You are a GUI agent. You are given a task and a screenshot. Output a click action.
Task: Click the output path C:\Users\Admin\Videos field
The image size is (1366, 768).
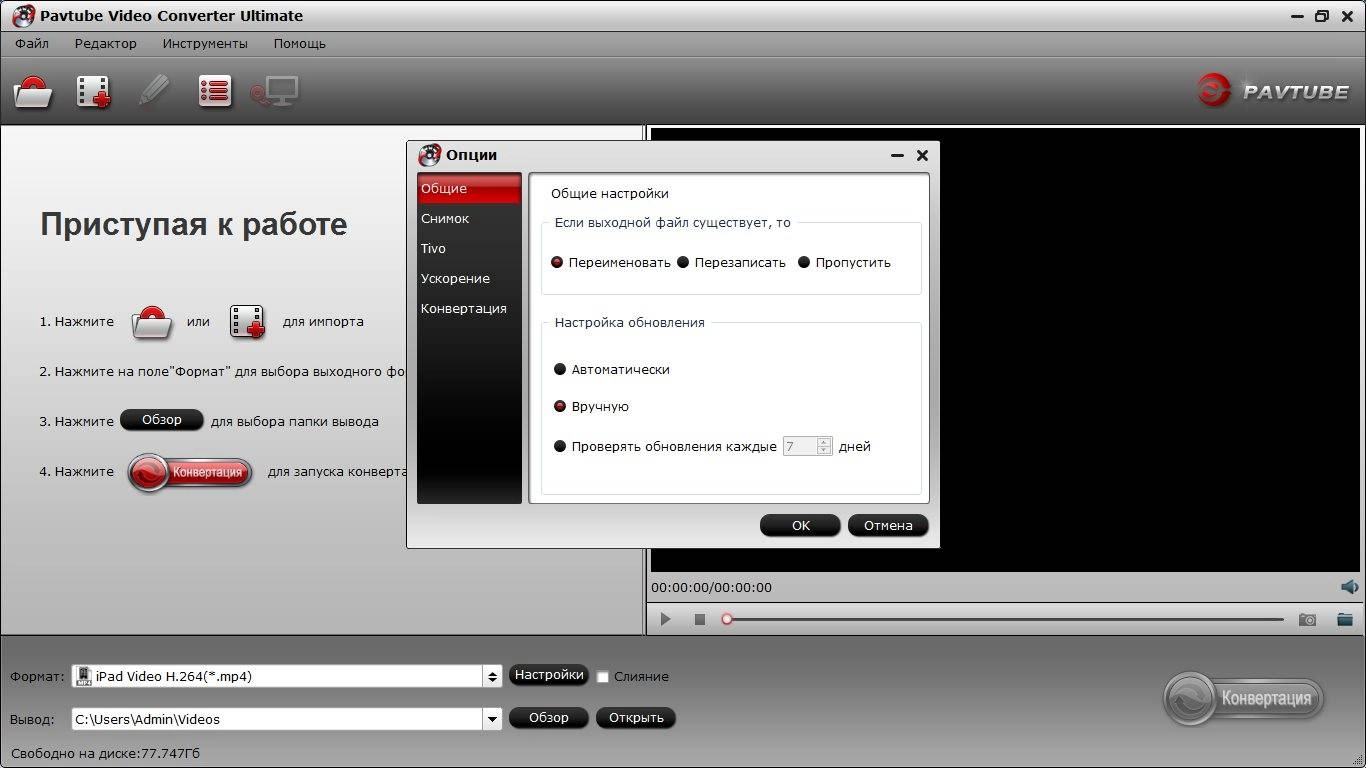(x=277, y=719)
